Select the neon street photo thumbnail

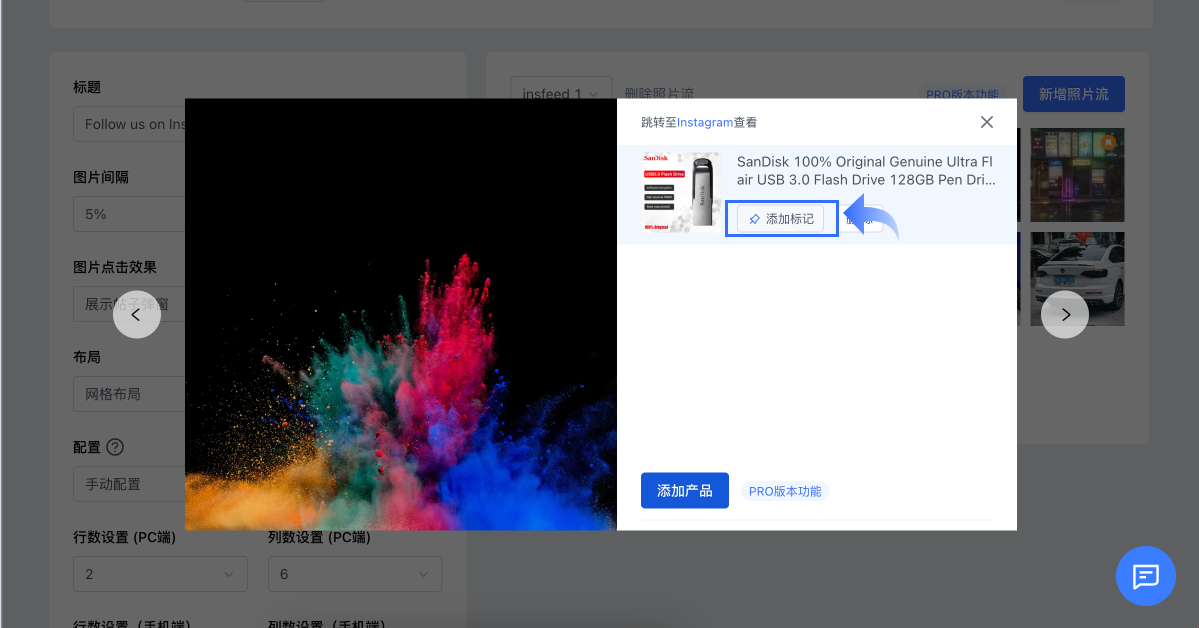coord(1077,175)
